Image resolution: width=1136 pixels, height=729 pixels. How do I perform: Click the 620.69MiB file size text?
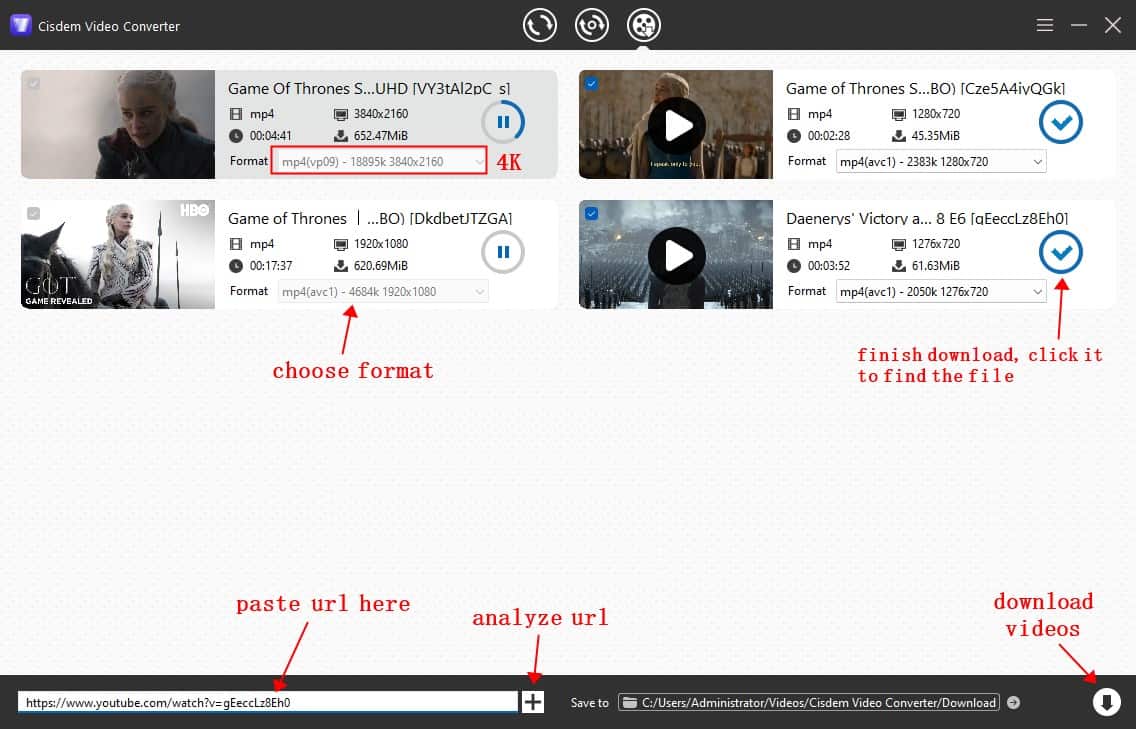[x=381, y=265]
